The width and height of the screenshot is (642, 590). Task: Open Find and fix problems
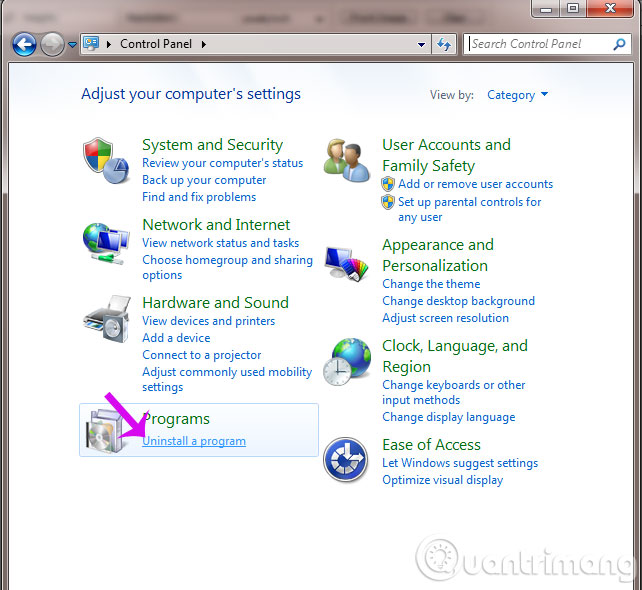point(199,197)
